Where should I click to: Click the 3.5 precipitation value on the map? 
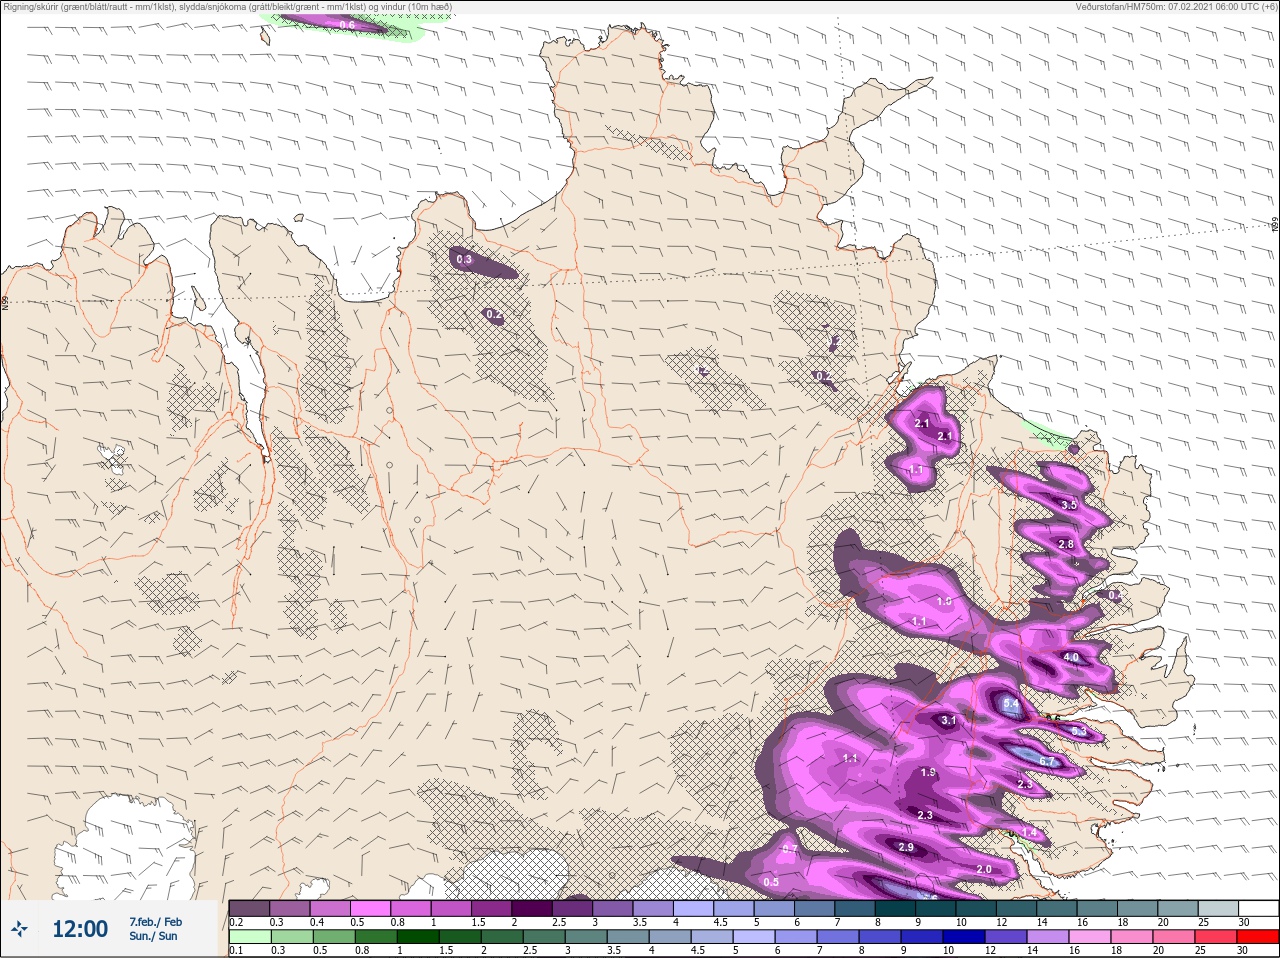(x=1069, y=505)
